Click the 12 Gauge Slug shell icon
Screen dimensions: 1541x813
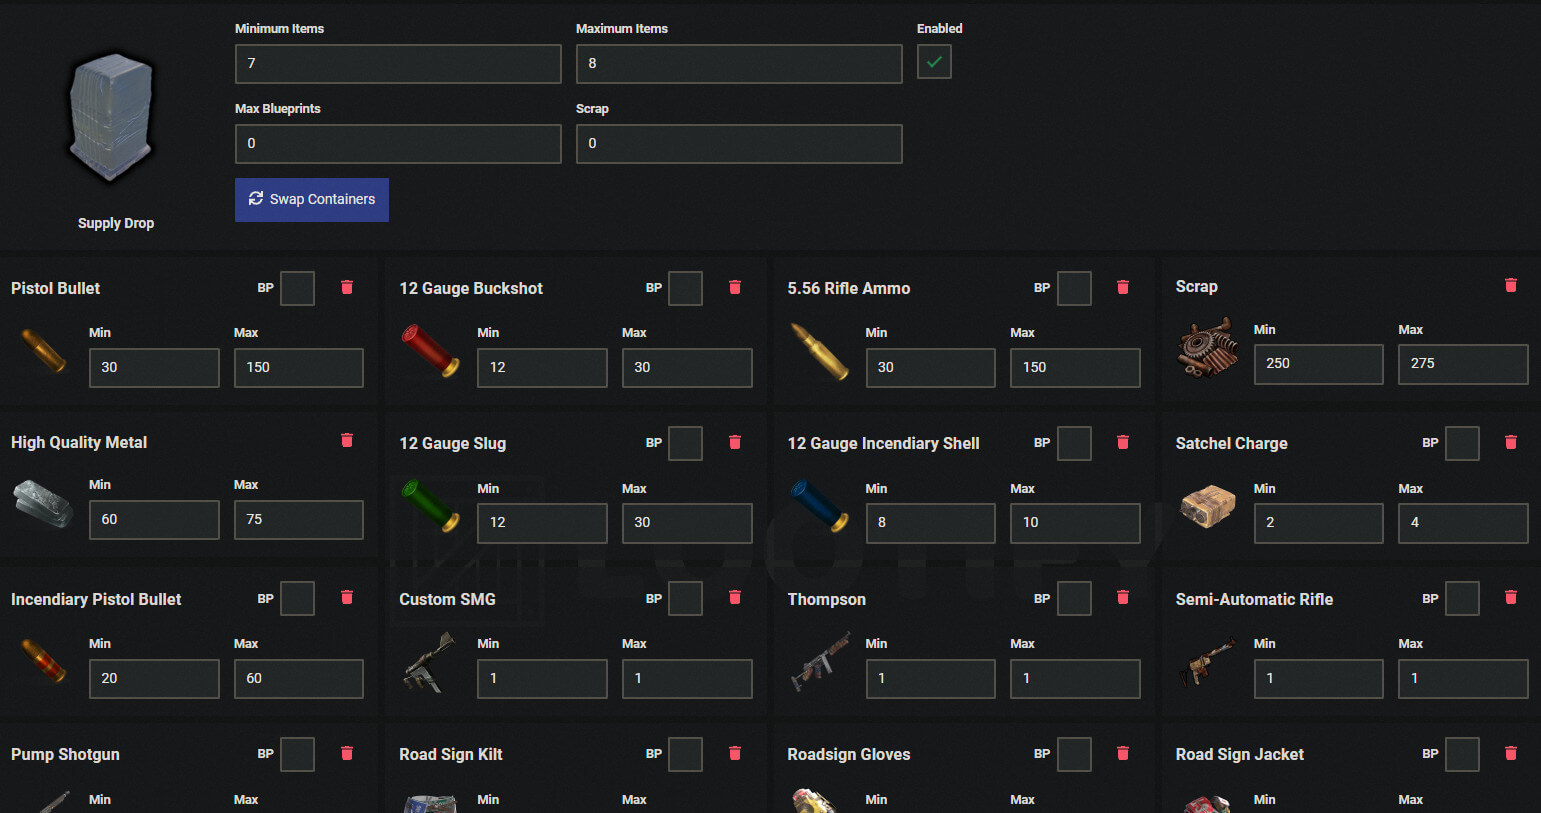coord(430,507)
